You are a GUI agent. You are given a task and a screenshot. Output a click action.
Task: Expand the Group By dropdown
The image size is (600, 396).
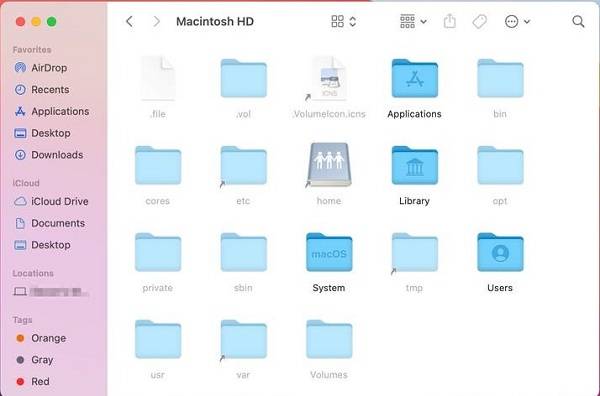413,21
